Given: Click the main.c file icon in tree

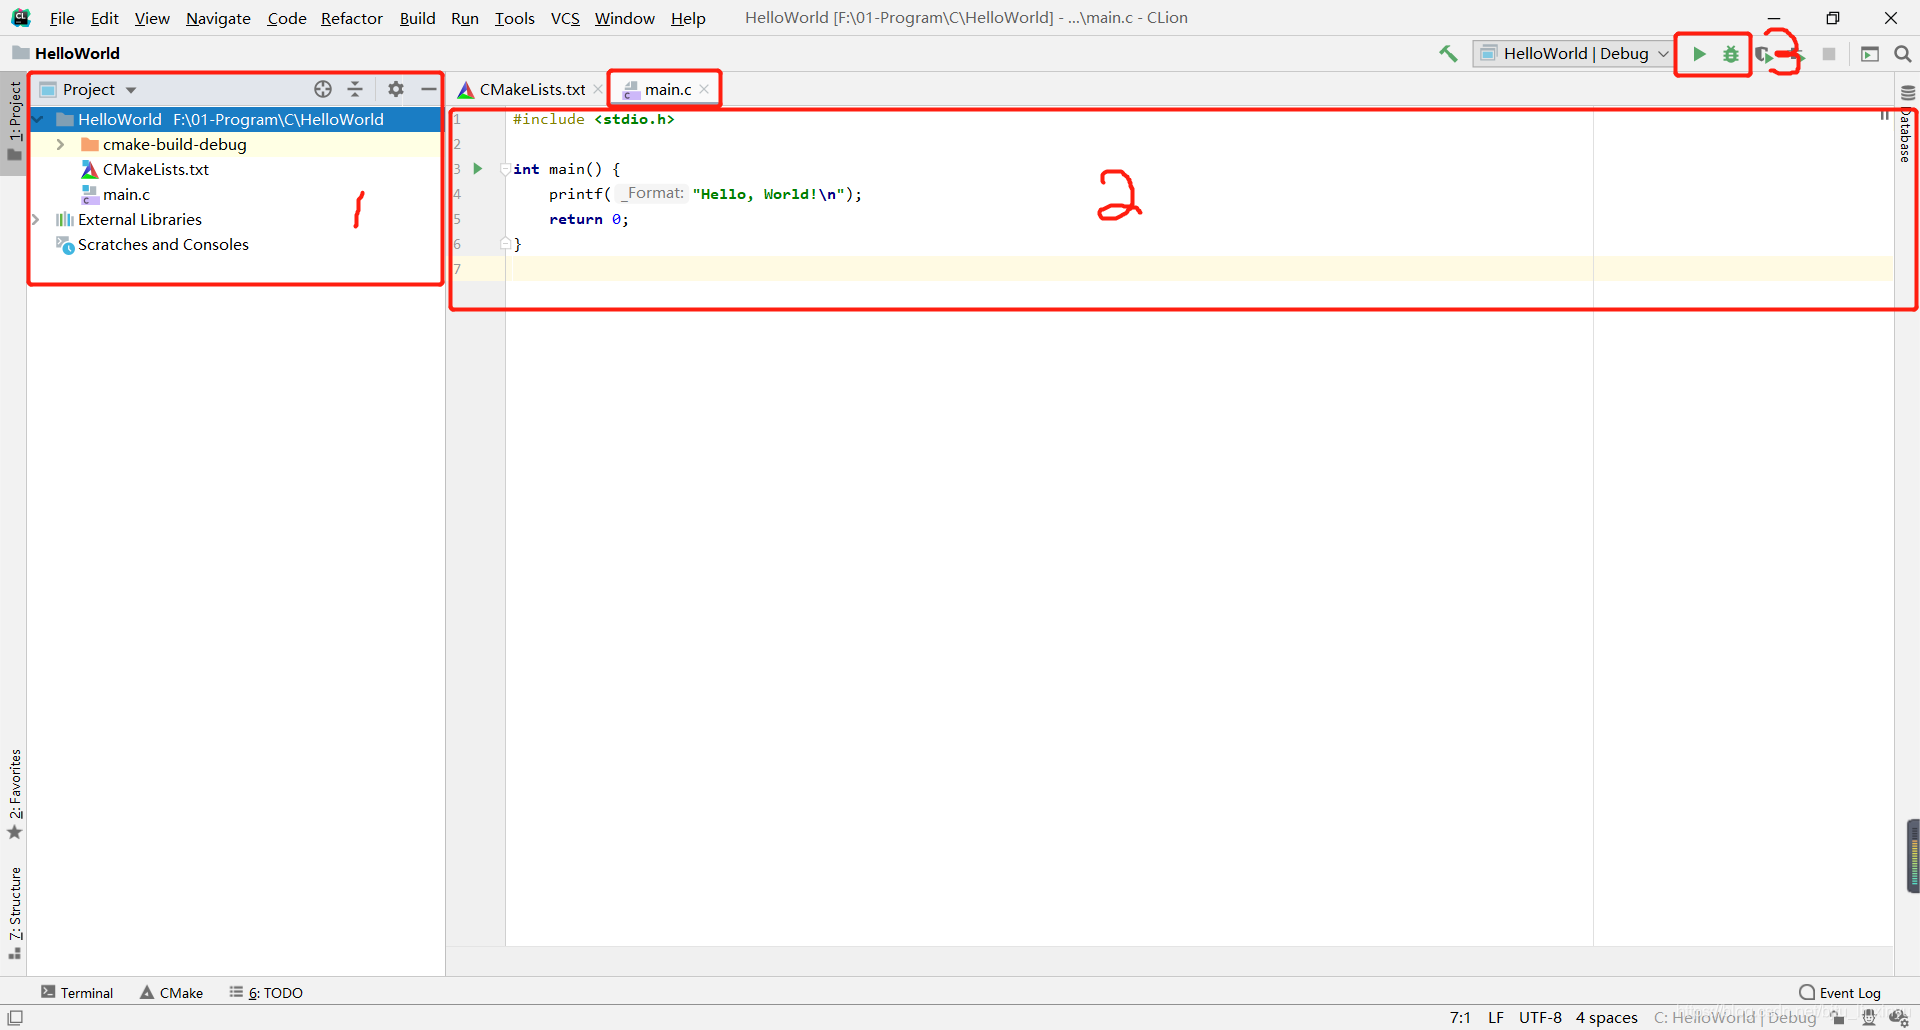Looking at the screenshot, I should (x=90, y=194).
